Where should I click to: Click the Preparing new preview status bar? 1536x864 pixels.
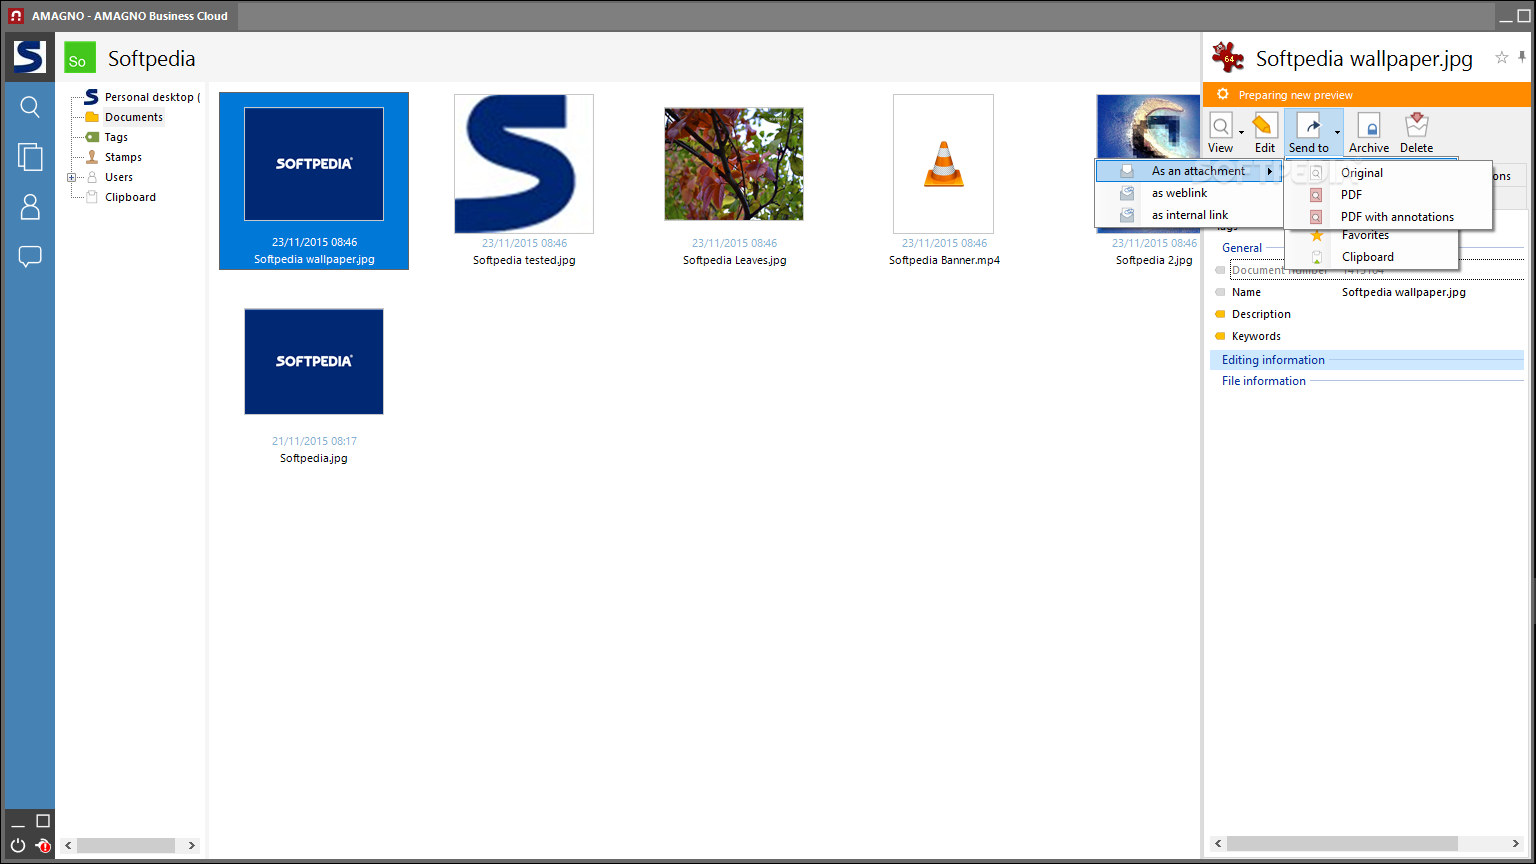click(x=1367, y=95)
